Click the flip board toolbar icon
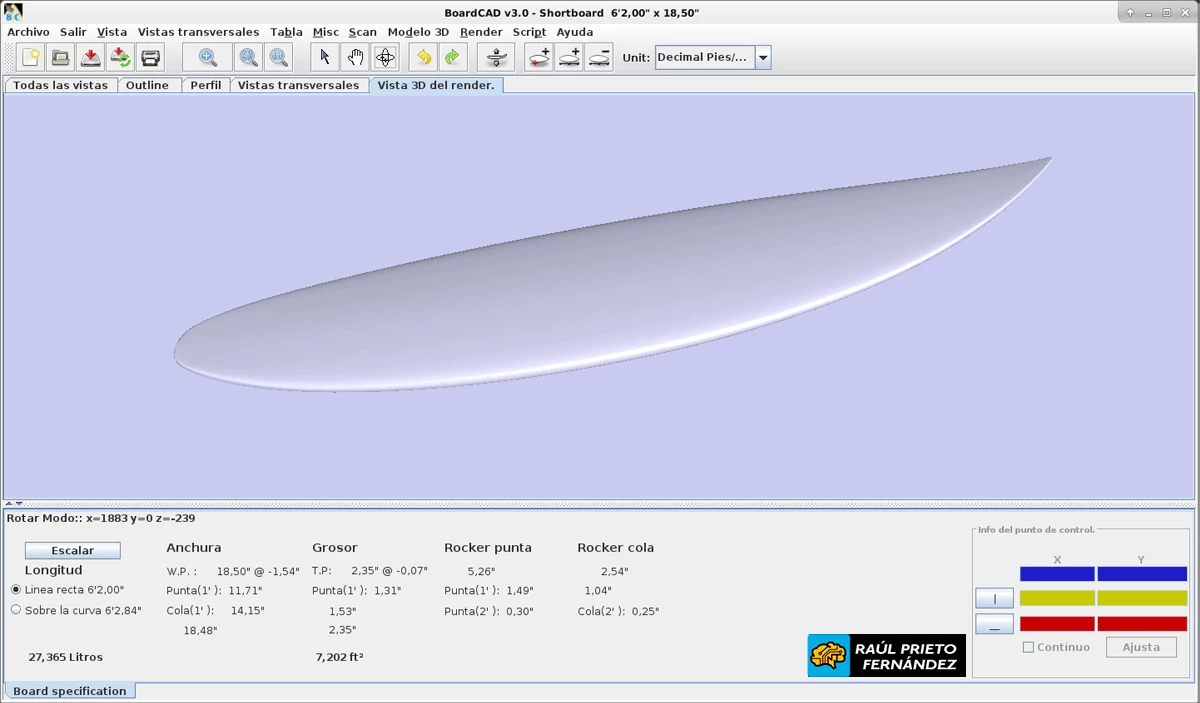This screenshot has height=703, width=1200. pos(496,57)
